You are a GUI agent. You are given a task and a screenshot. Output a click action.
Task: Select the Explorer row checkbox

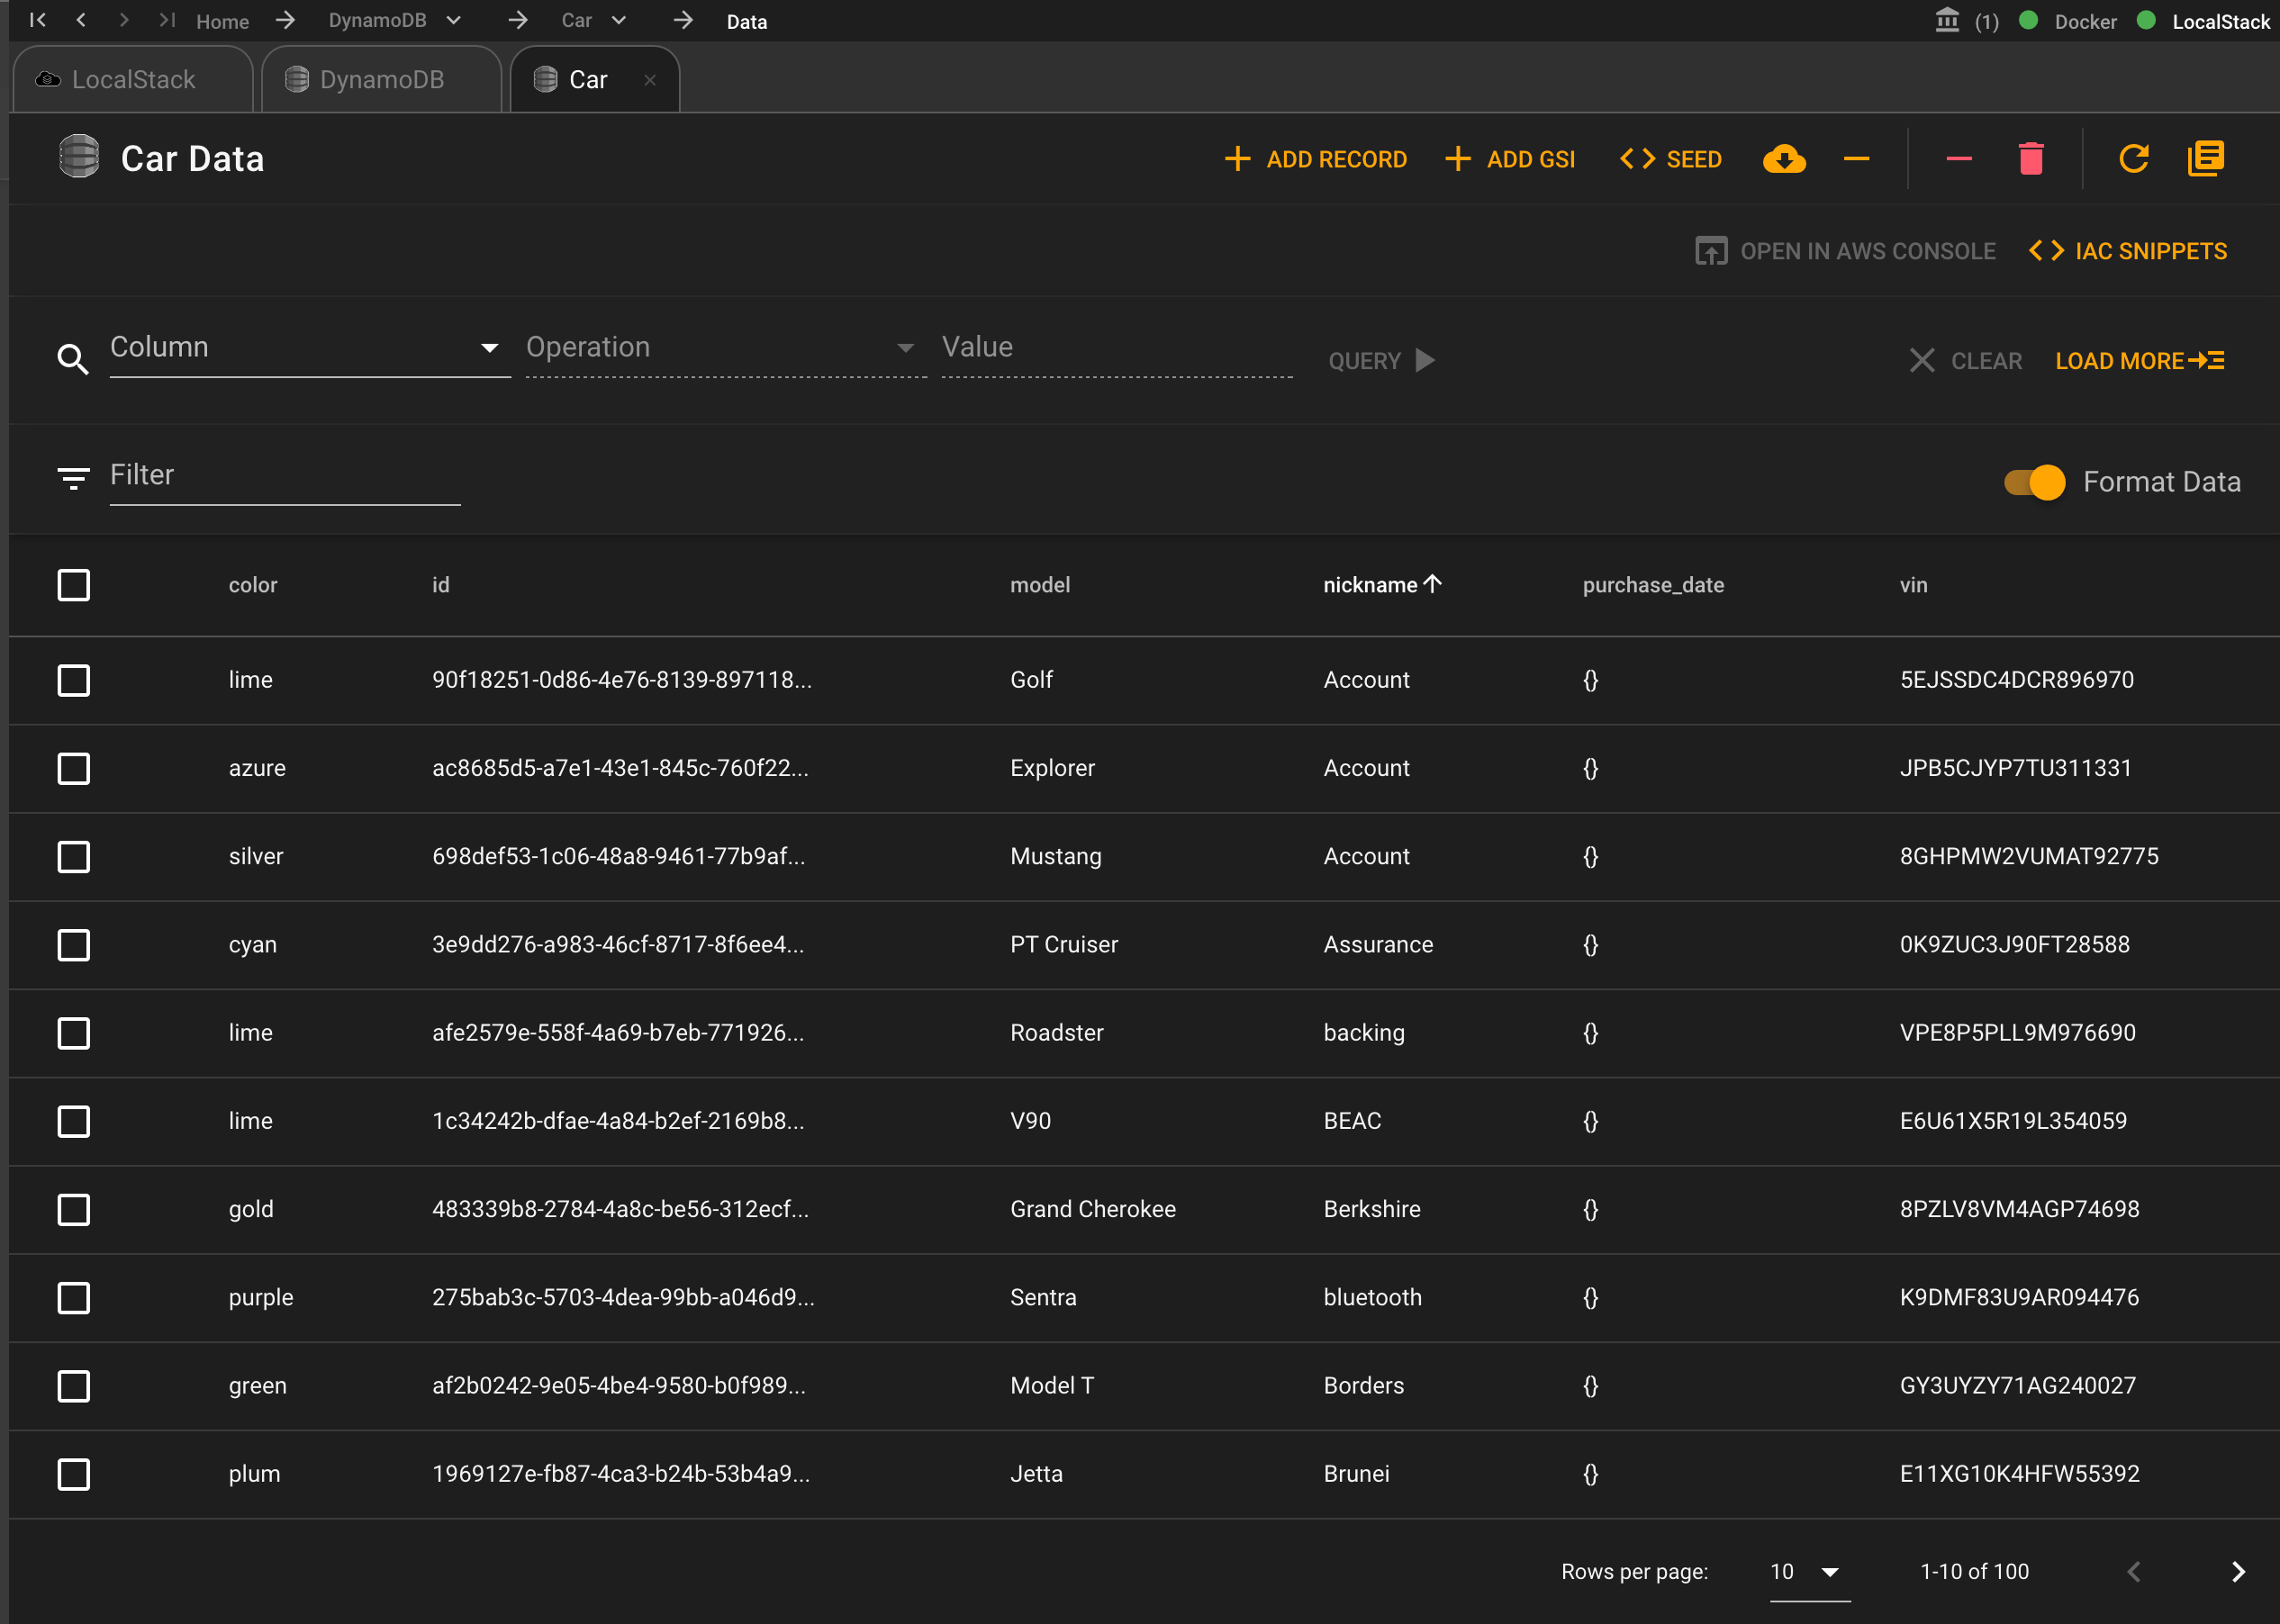(x=73, y=768)
